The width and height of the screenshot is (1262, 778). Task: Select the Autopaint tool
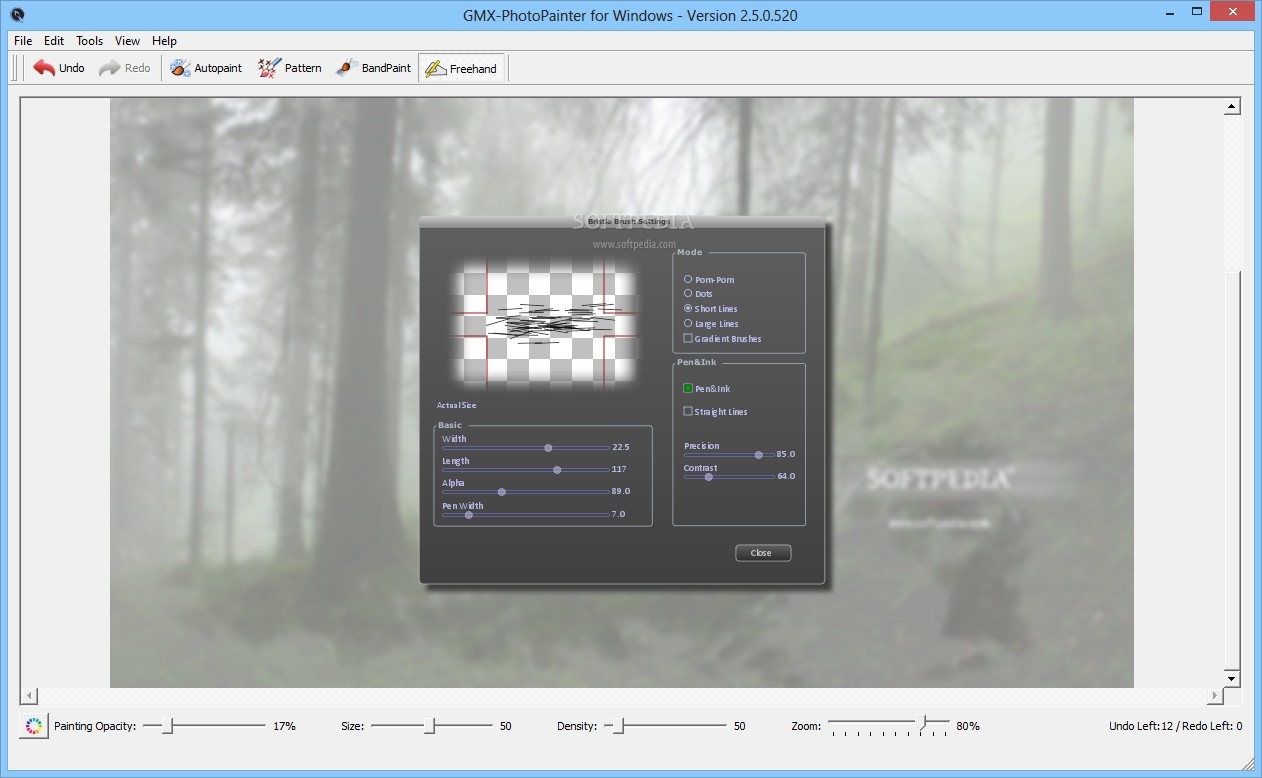pyautogui.click(x=206, y=68)
